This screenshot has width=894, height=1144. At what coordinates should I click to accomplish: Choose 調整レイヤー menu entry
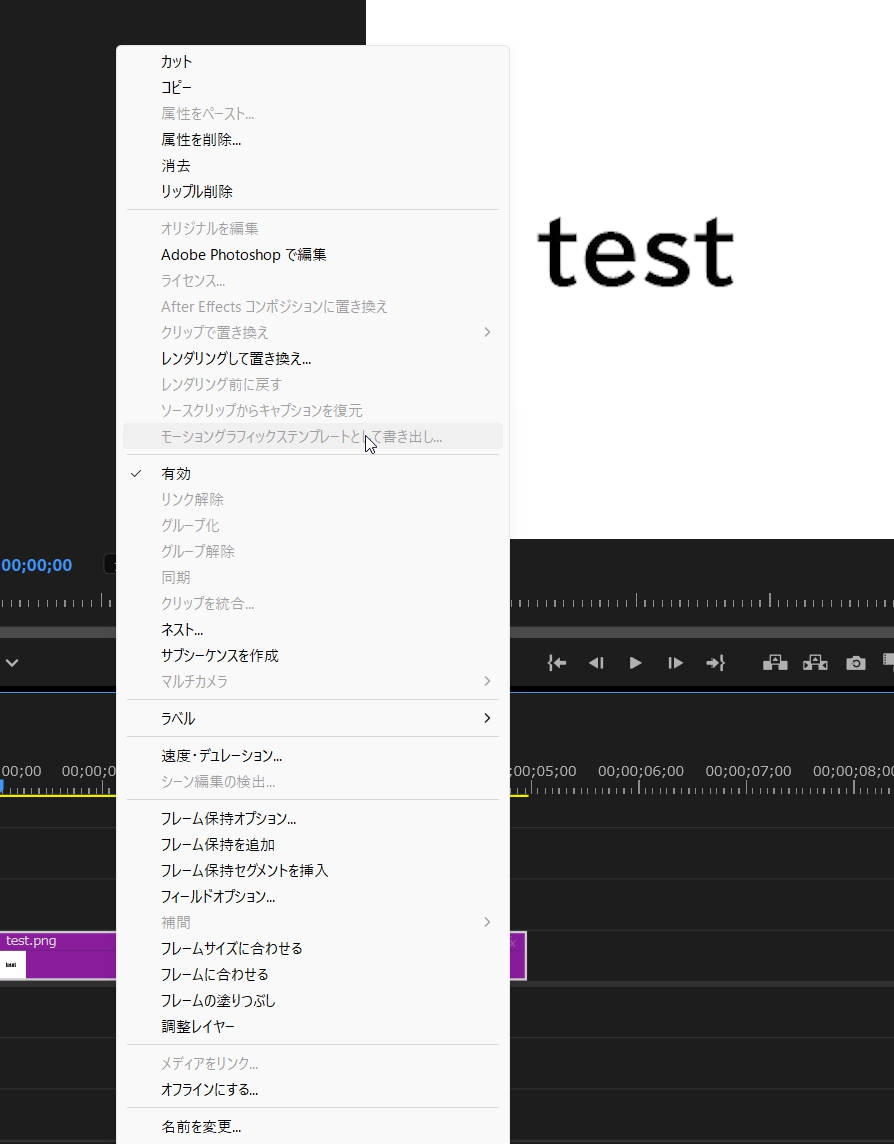click(x=312, y=1026)
